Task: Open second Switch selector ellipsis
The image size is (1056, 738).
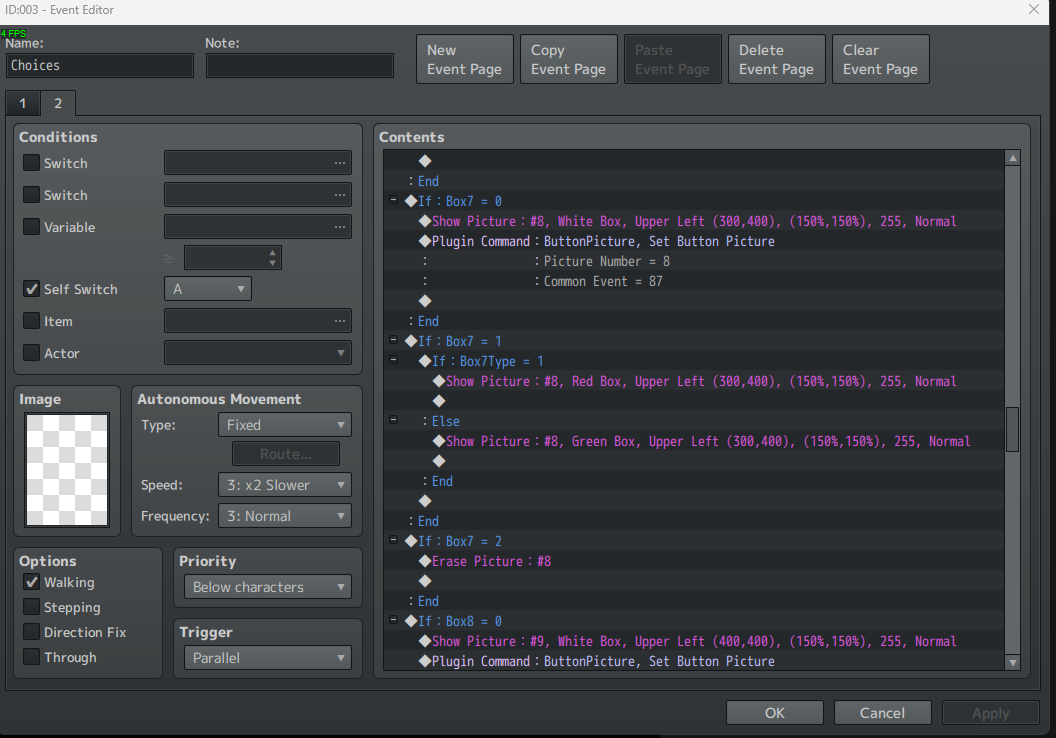Action: pos(339,195)
